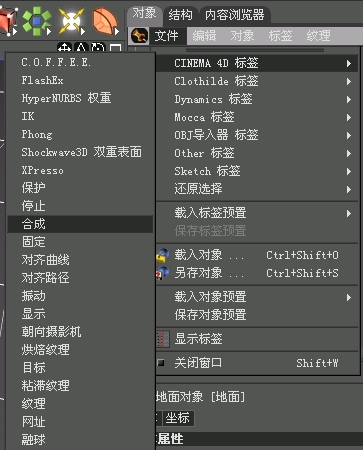The width and height of the screenshot is (363, 450).
Task: Click the viewport move arrows icon
Action: tap(64, 48)
